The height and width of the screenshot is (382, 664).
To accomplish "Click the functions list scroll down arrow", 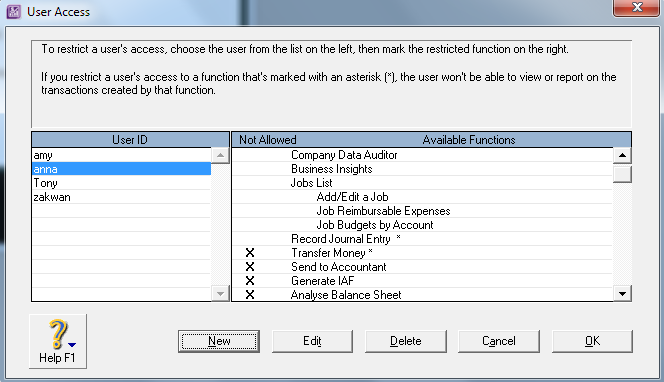I will 622,293.
